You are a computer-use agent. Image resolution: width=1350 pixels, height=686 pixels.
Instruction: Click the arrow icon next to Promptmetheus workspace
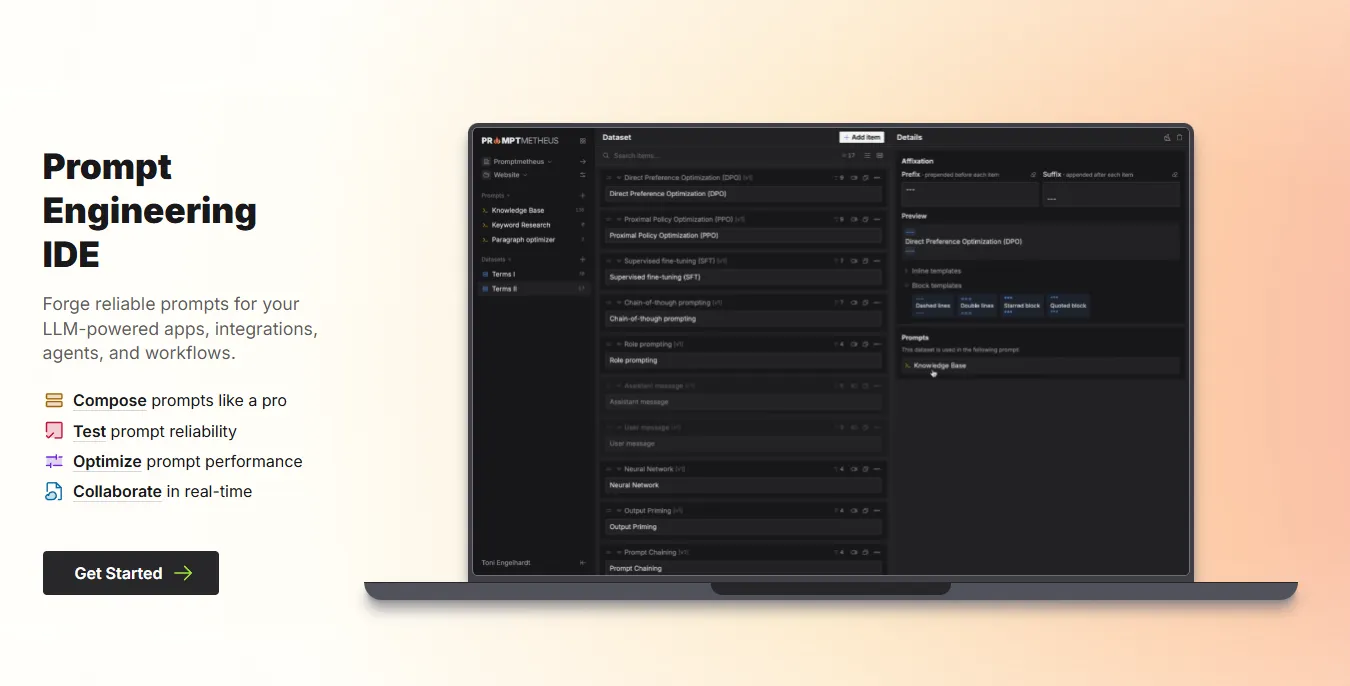(583, 161)
